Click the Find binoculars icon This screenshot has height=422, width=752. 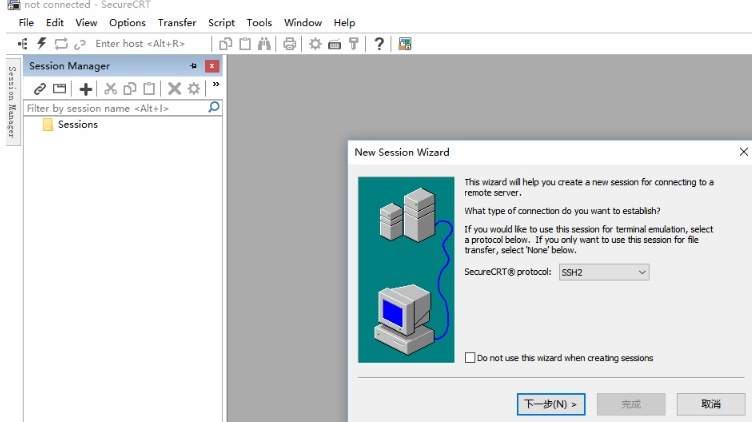click(x=264, y=44)
